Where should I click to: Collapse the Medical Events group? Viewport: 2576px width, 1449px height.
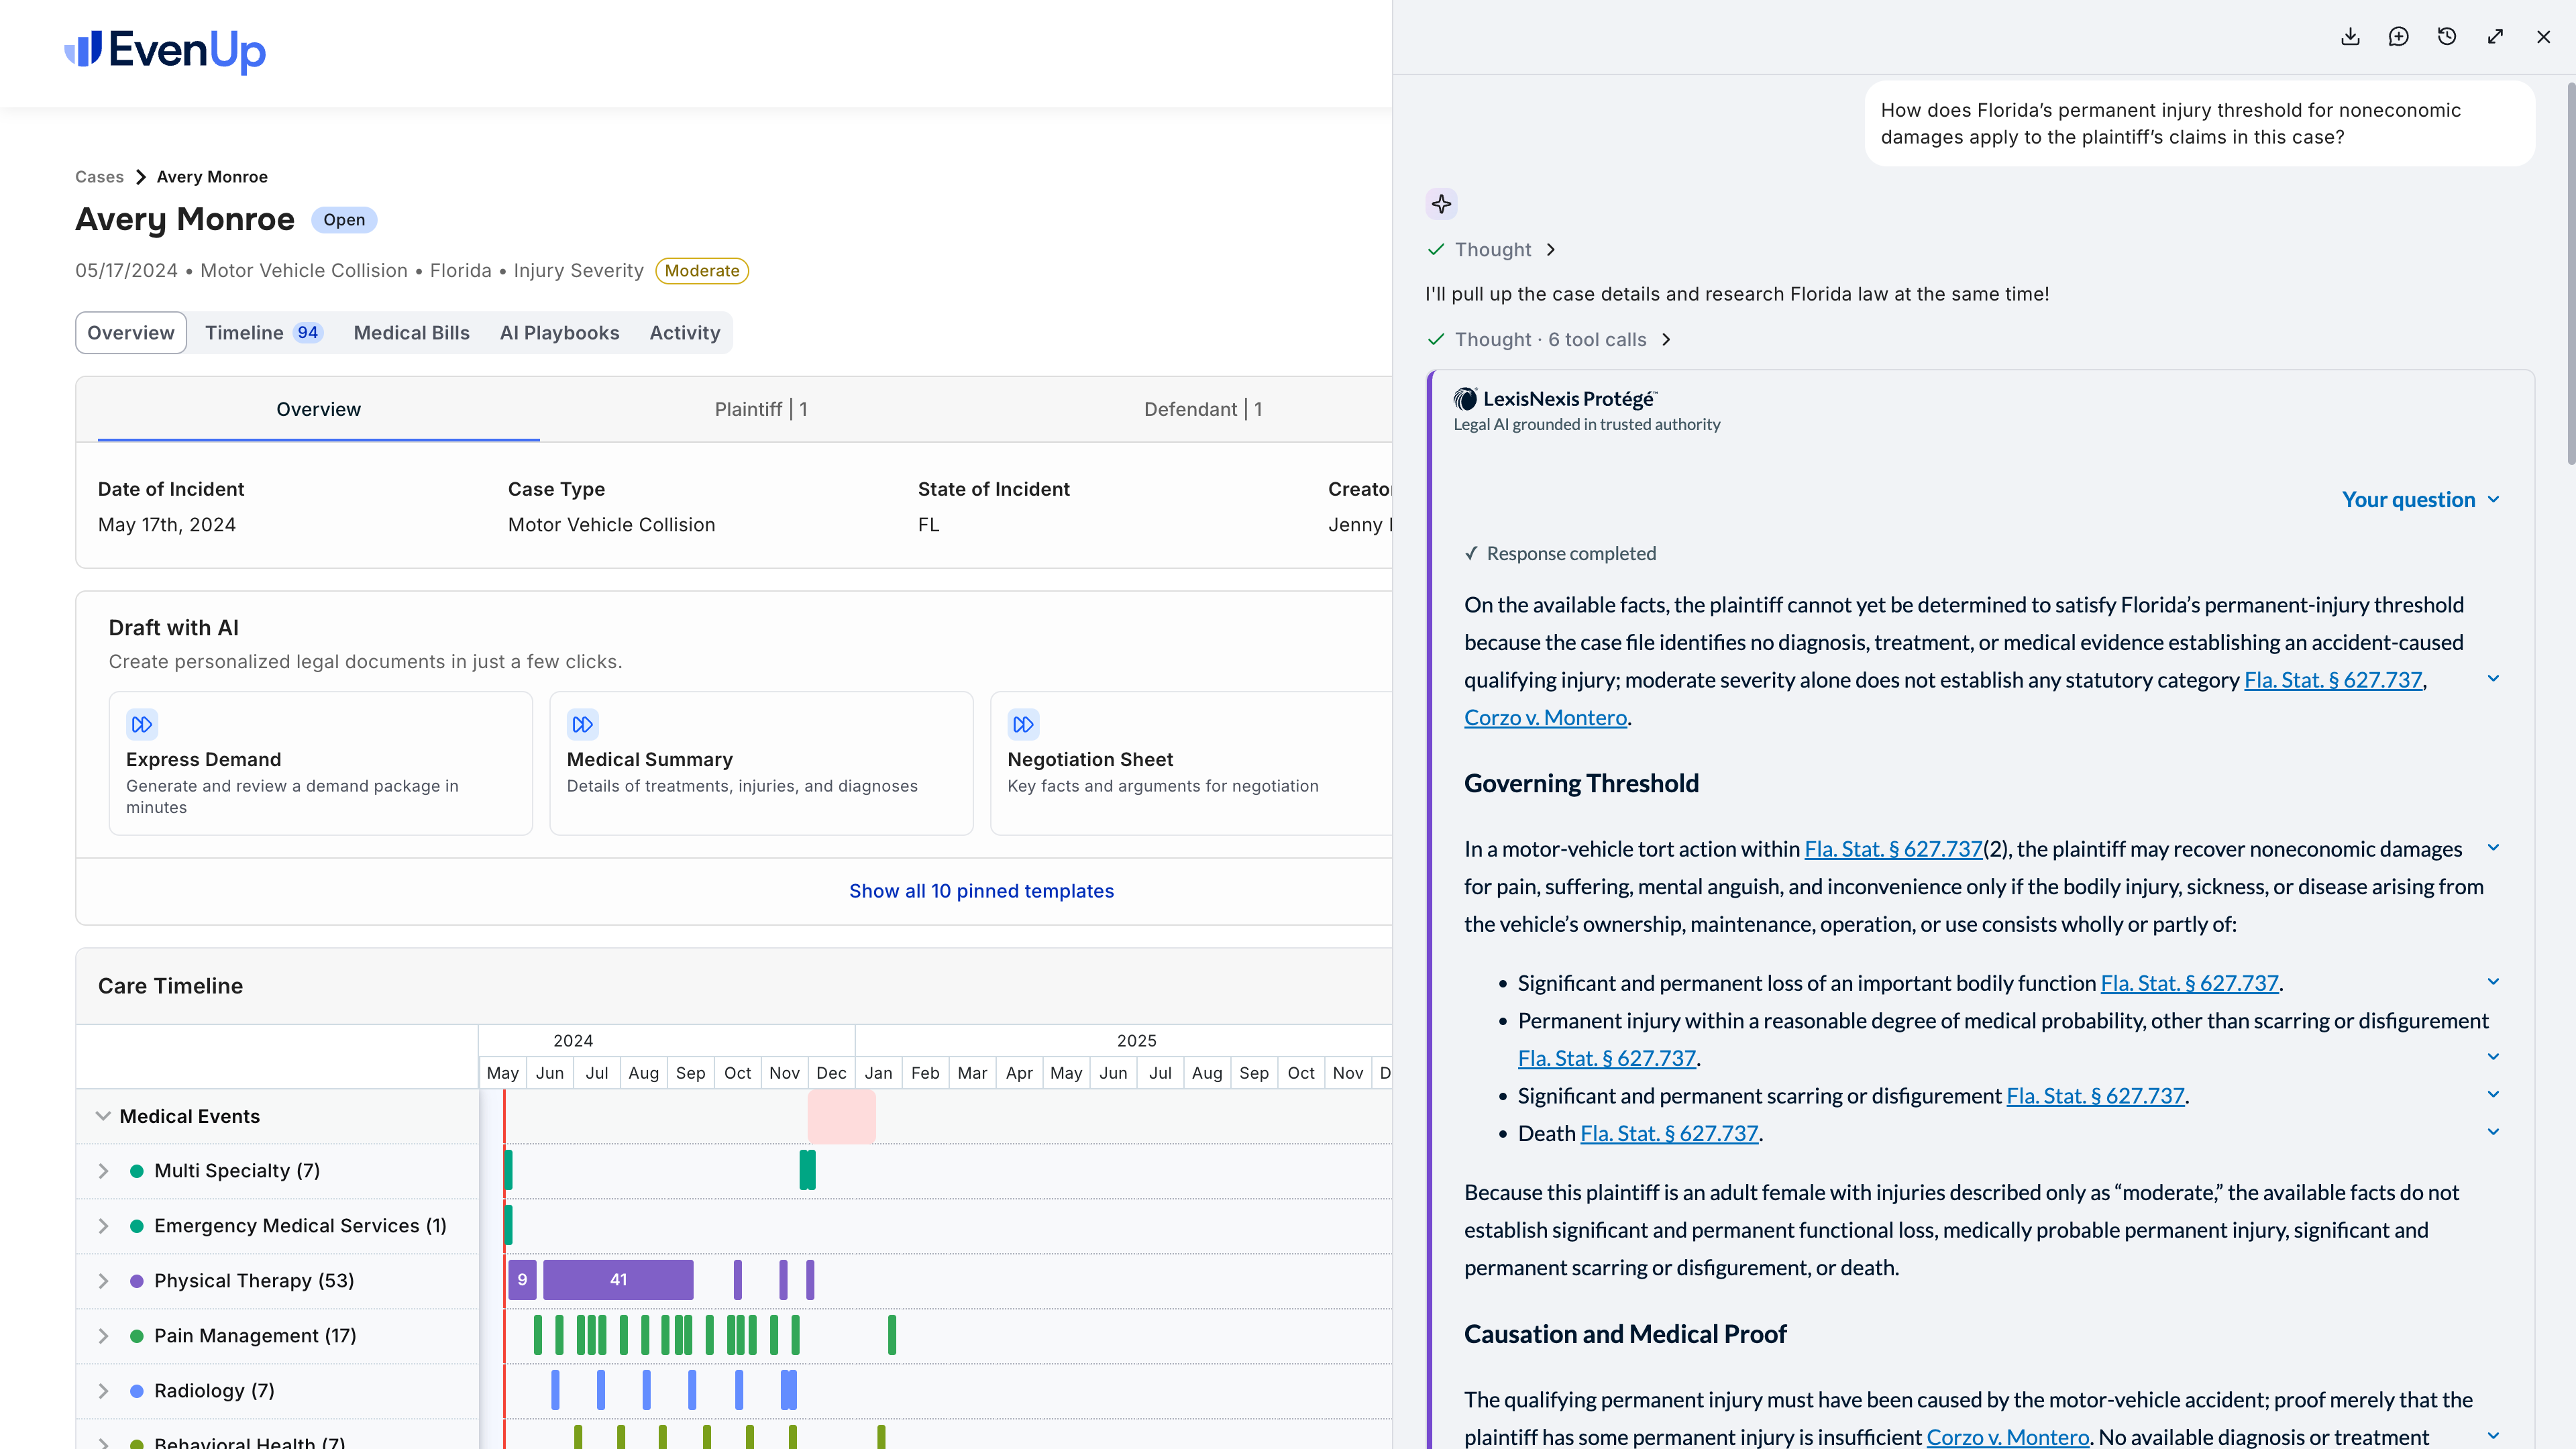tap(103, 1116)
